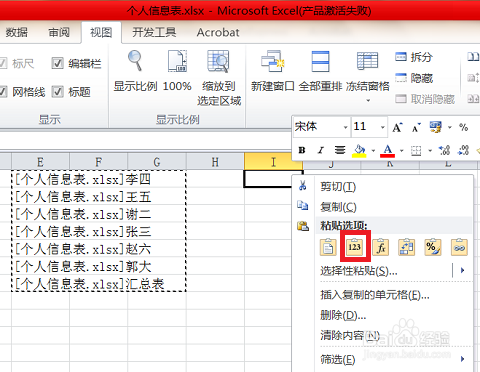Click the Decrease Decimal icon
Screen dimensions: 480x372
(464, 150)
